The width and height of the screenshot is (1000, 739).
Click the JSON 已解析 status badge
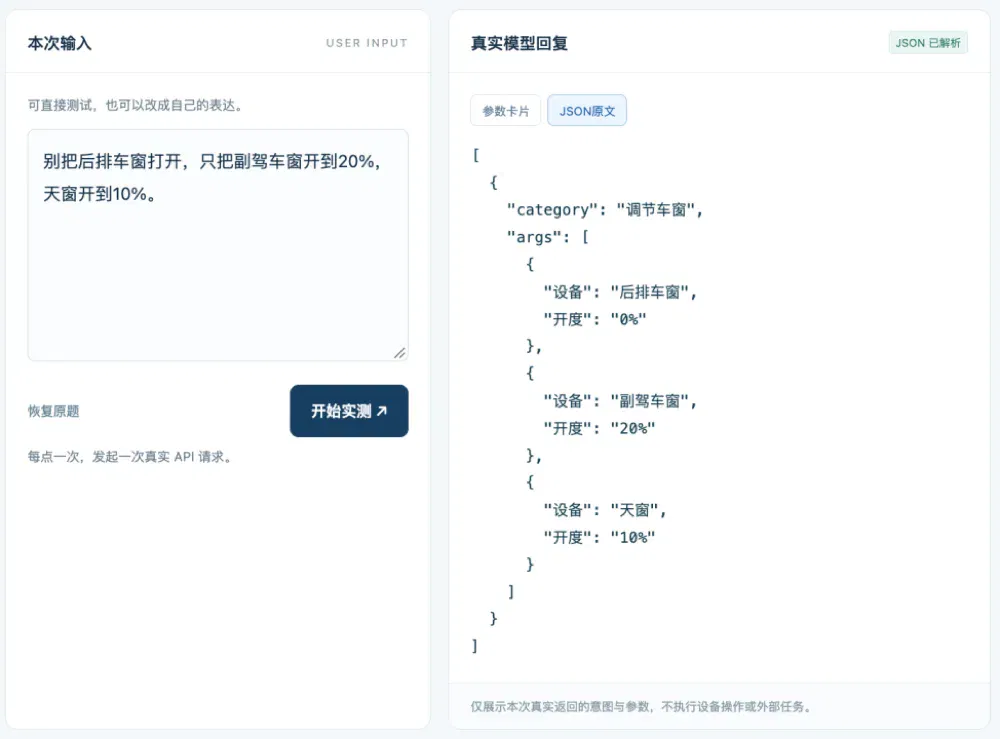pos(928,43)
